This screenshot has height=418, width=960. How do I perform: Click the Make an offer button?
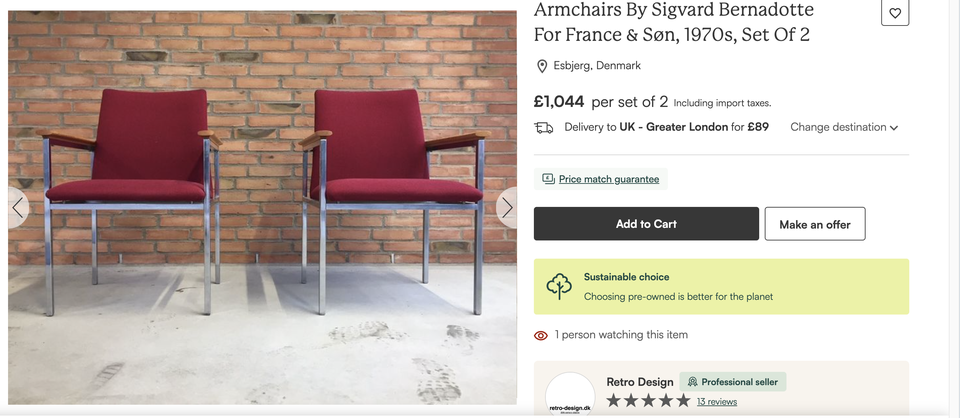[814, 224]
